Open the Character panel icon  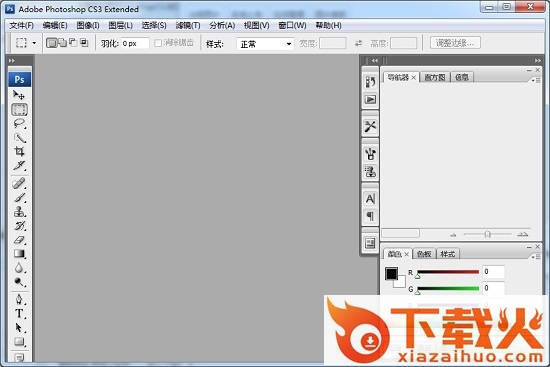pyautogui.click(x=370, y=199)
